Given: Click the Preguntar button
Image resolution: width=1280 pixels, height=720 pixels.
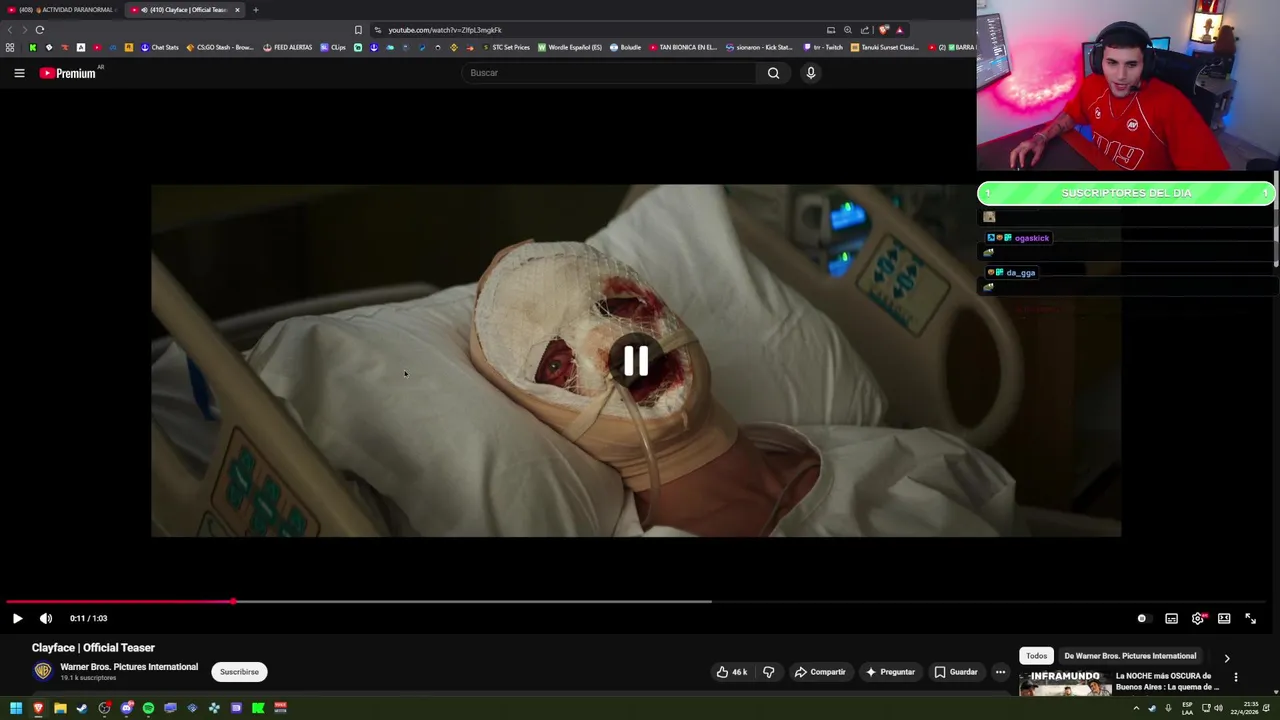Looking at the screenshot, I should point(890,672).
